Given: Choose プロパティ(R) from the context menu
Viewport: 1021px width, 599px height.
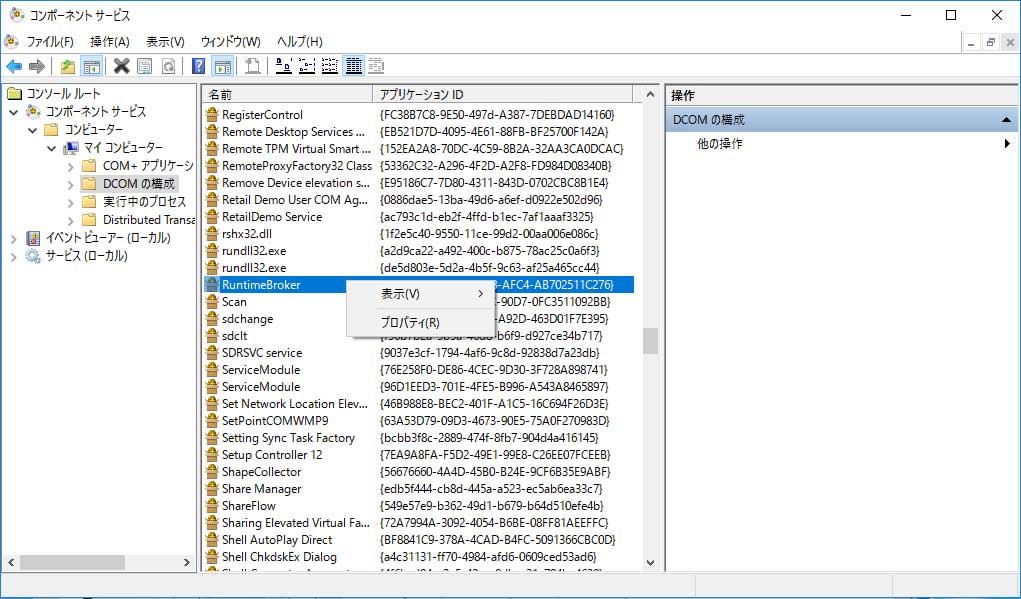Looking at the screenshot, I should pyautogui.click(x=410, y=323).
